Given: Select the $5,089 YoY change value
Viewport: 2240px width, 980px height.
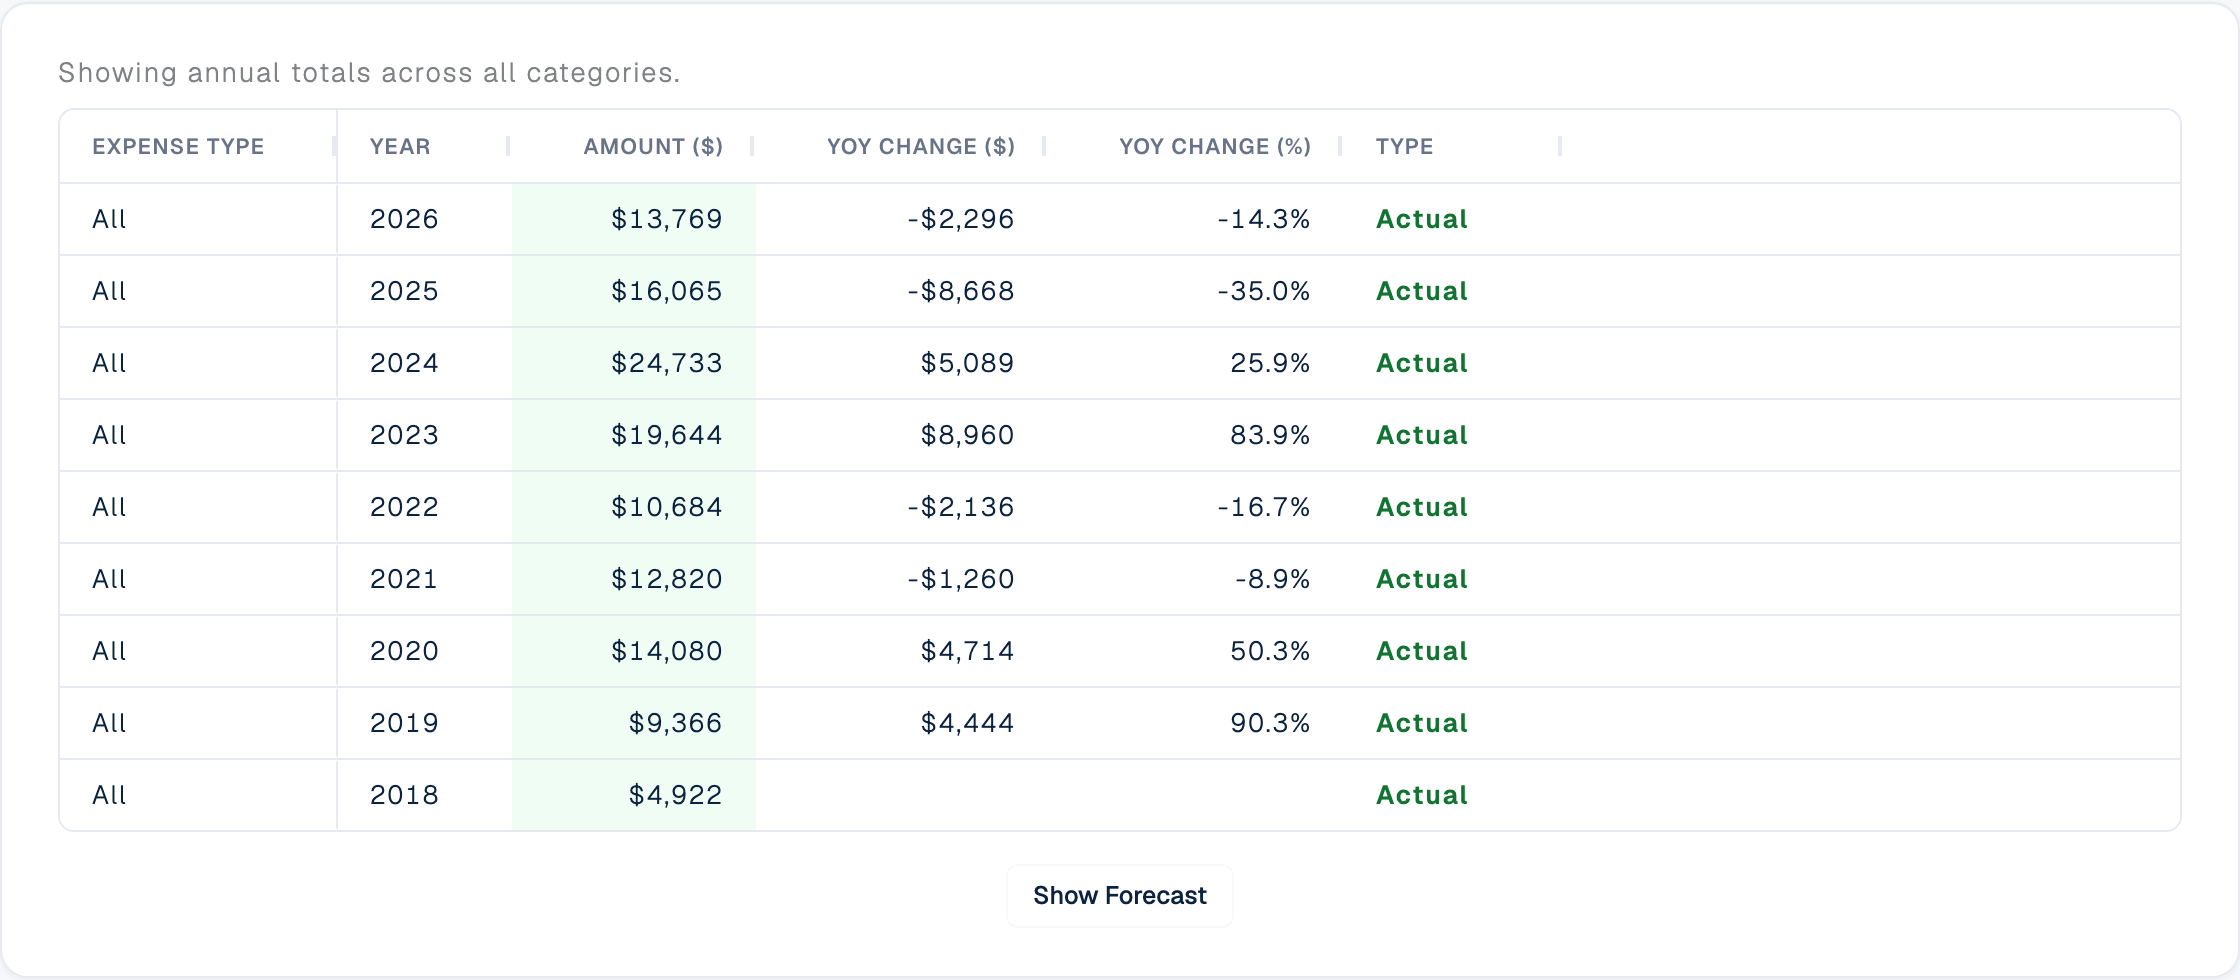Looking at the screenshot, I should pyautogui.click(x=967, y=363).
